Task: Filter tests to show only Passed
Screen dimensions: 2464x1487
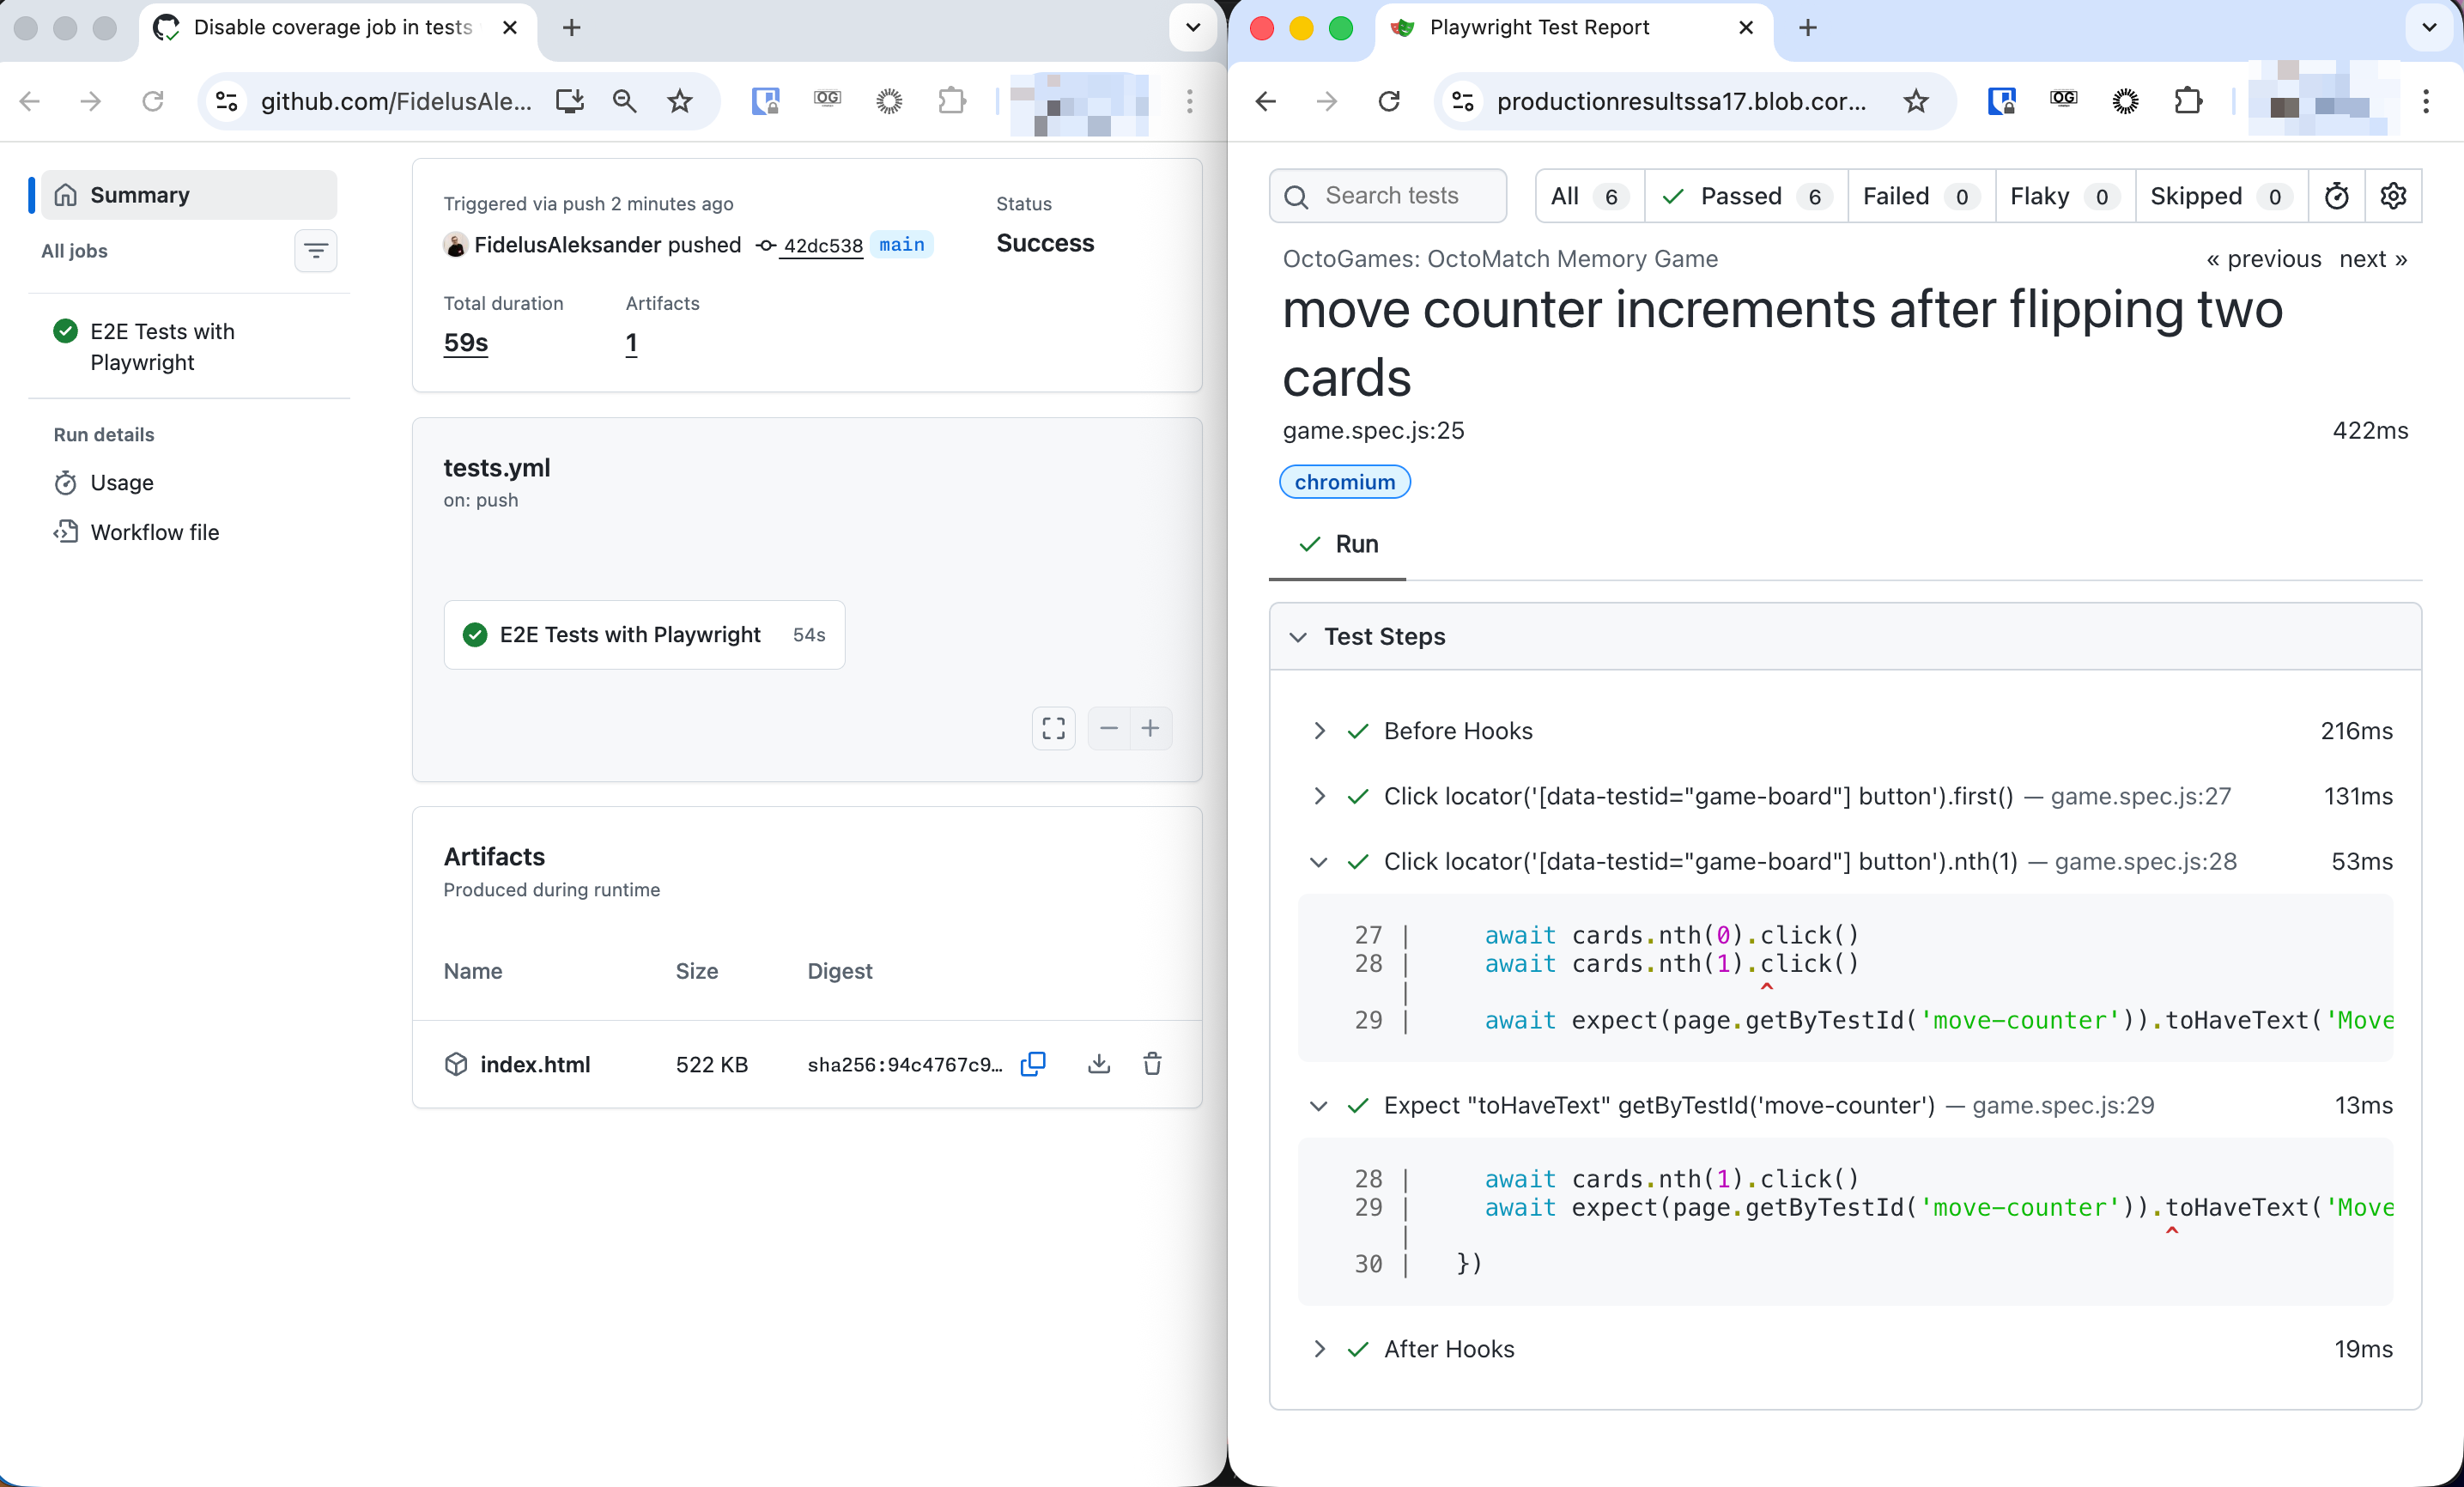Action: [x=1743, y=196]
